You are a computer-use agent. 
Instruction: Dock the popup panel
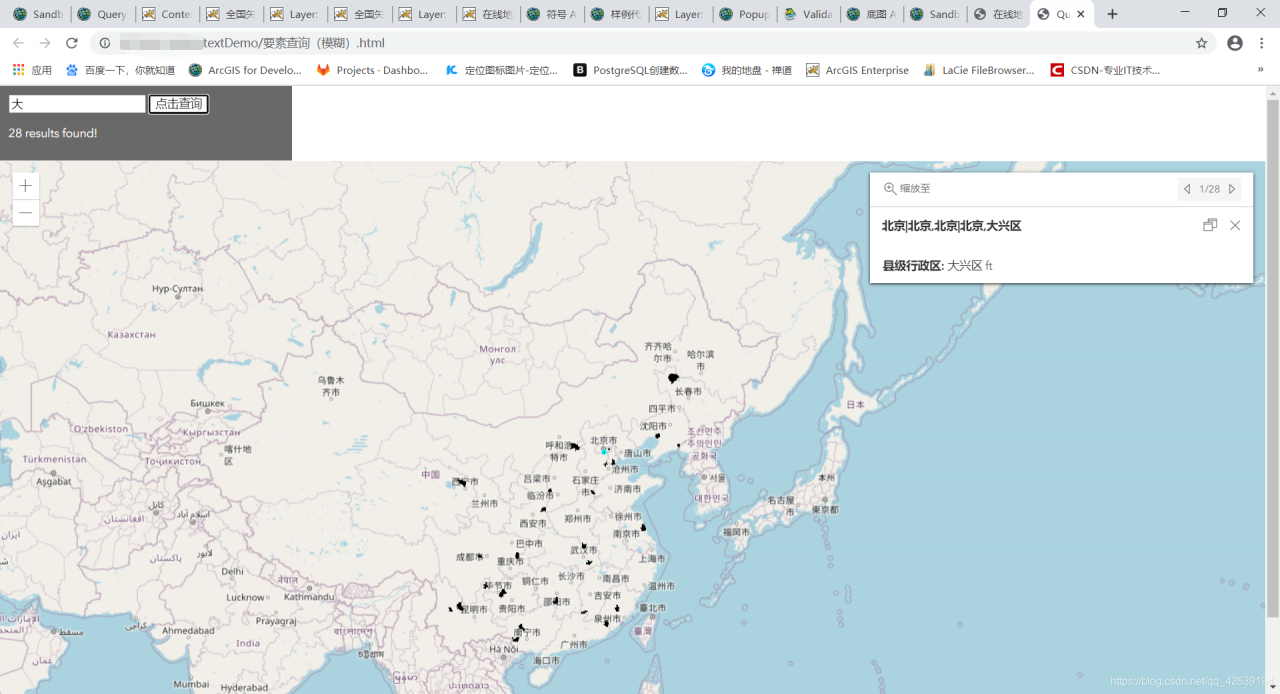1210,225
